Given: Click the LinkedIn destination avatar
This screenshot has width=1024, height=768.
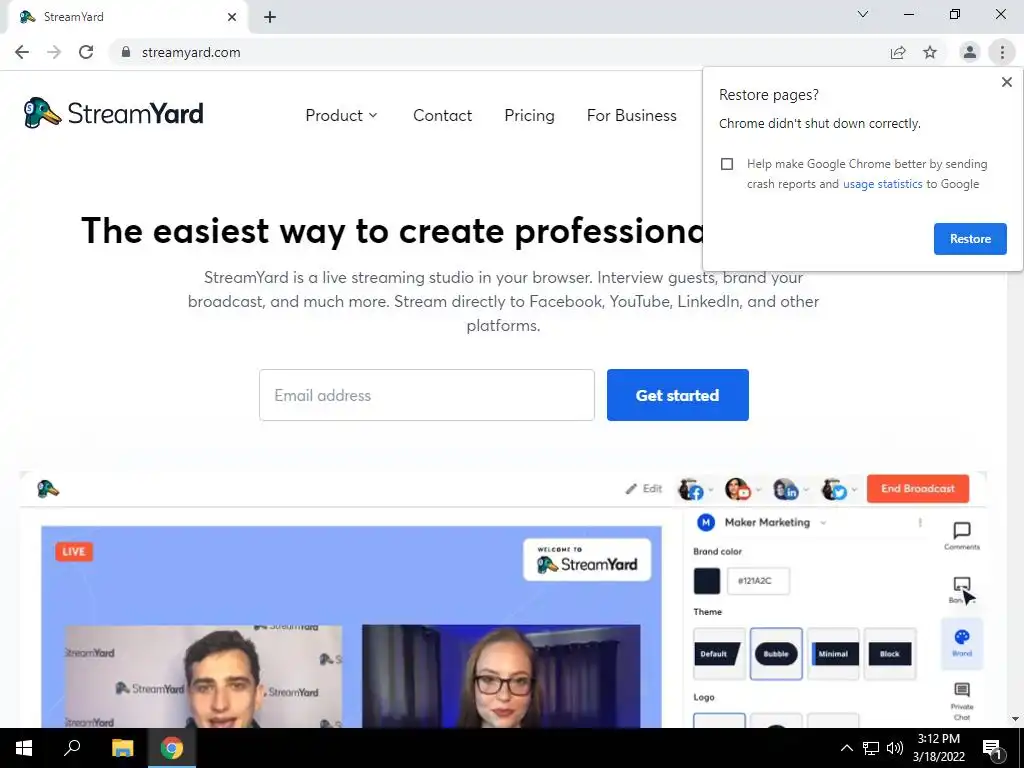Looking at the screenshot, I should (786, 488).
